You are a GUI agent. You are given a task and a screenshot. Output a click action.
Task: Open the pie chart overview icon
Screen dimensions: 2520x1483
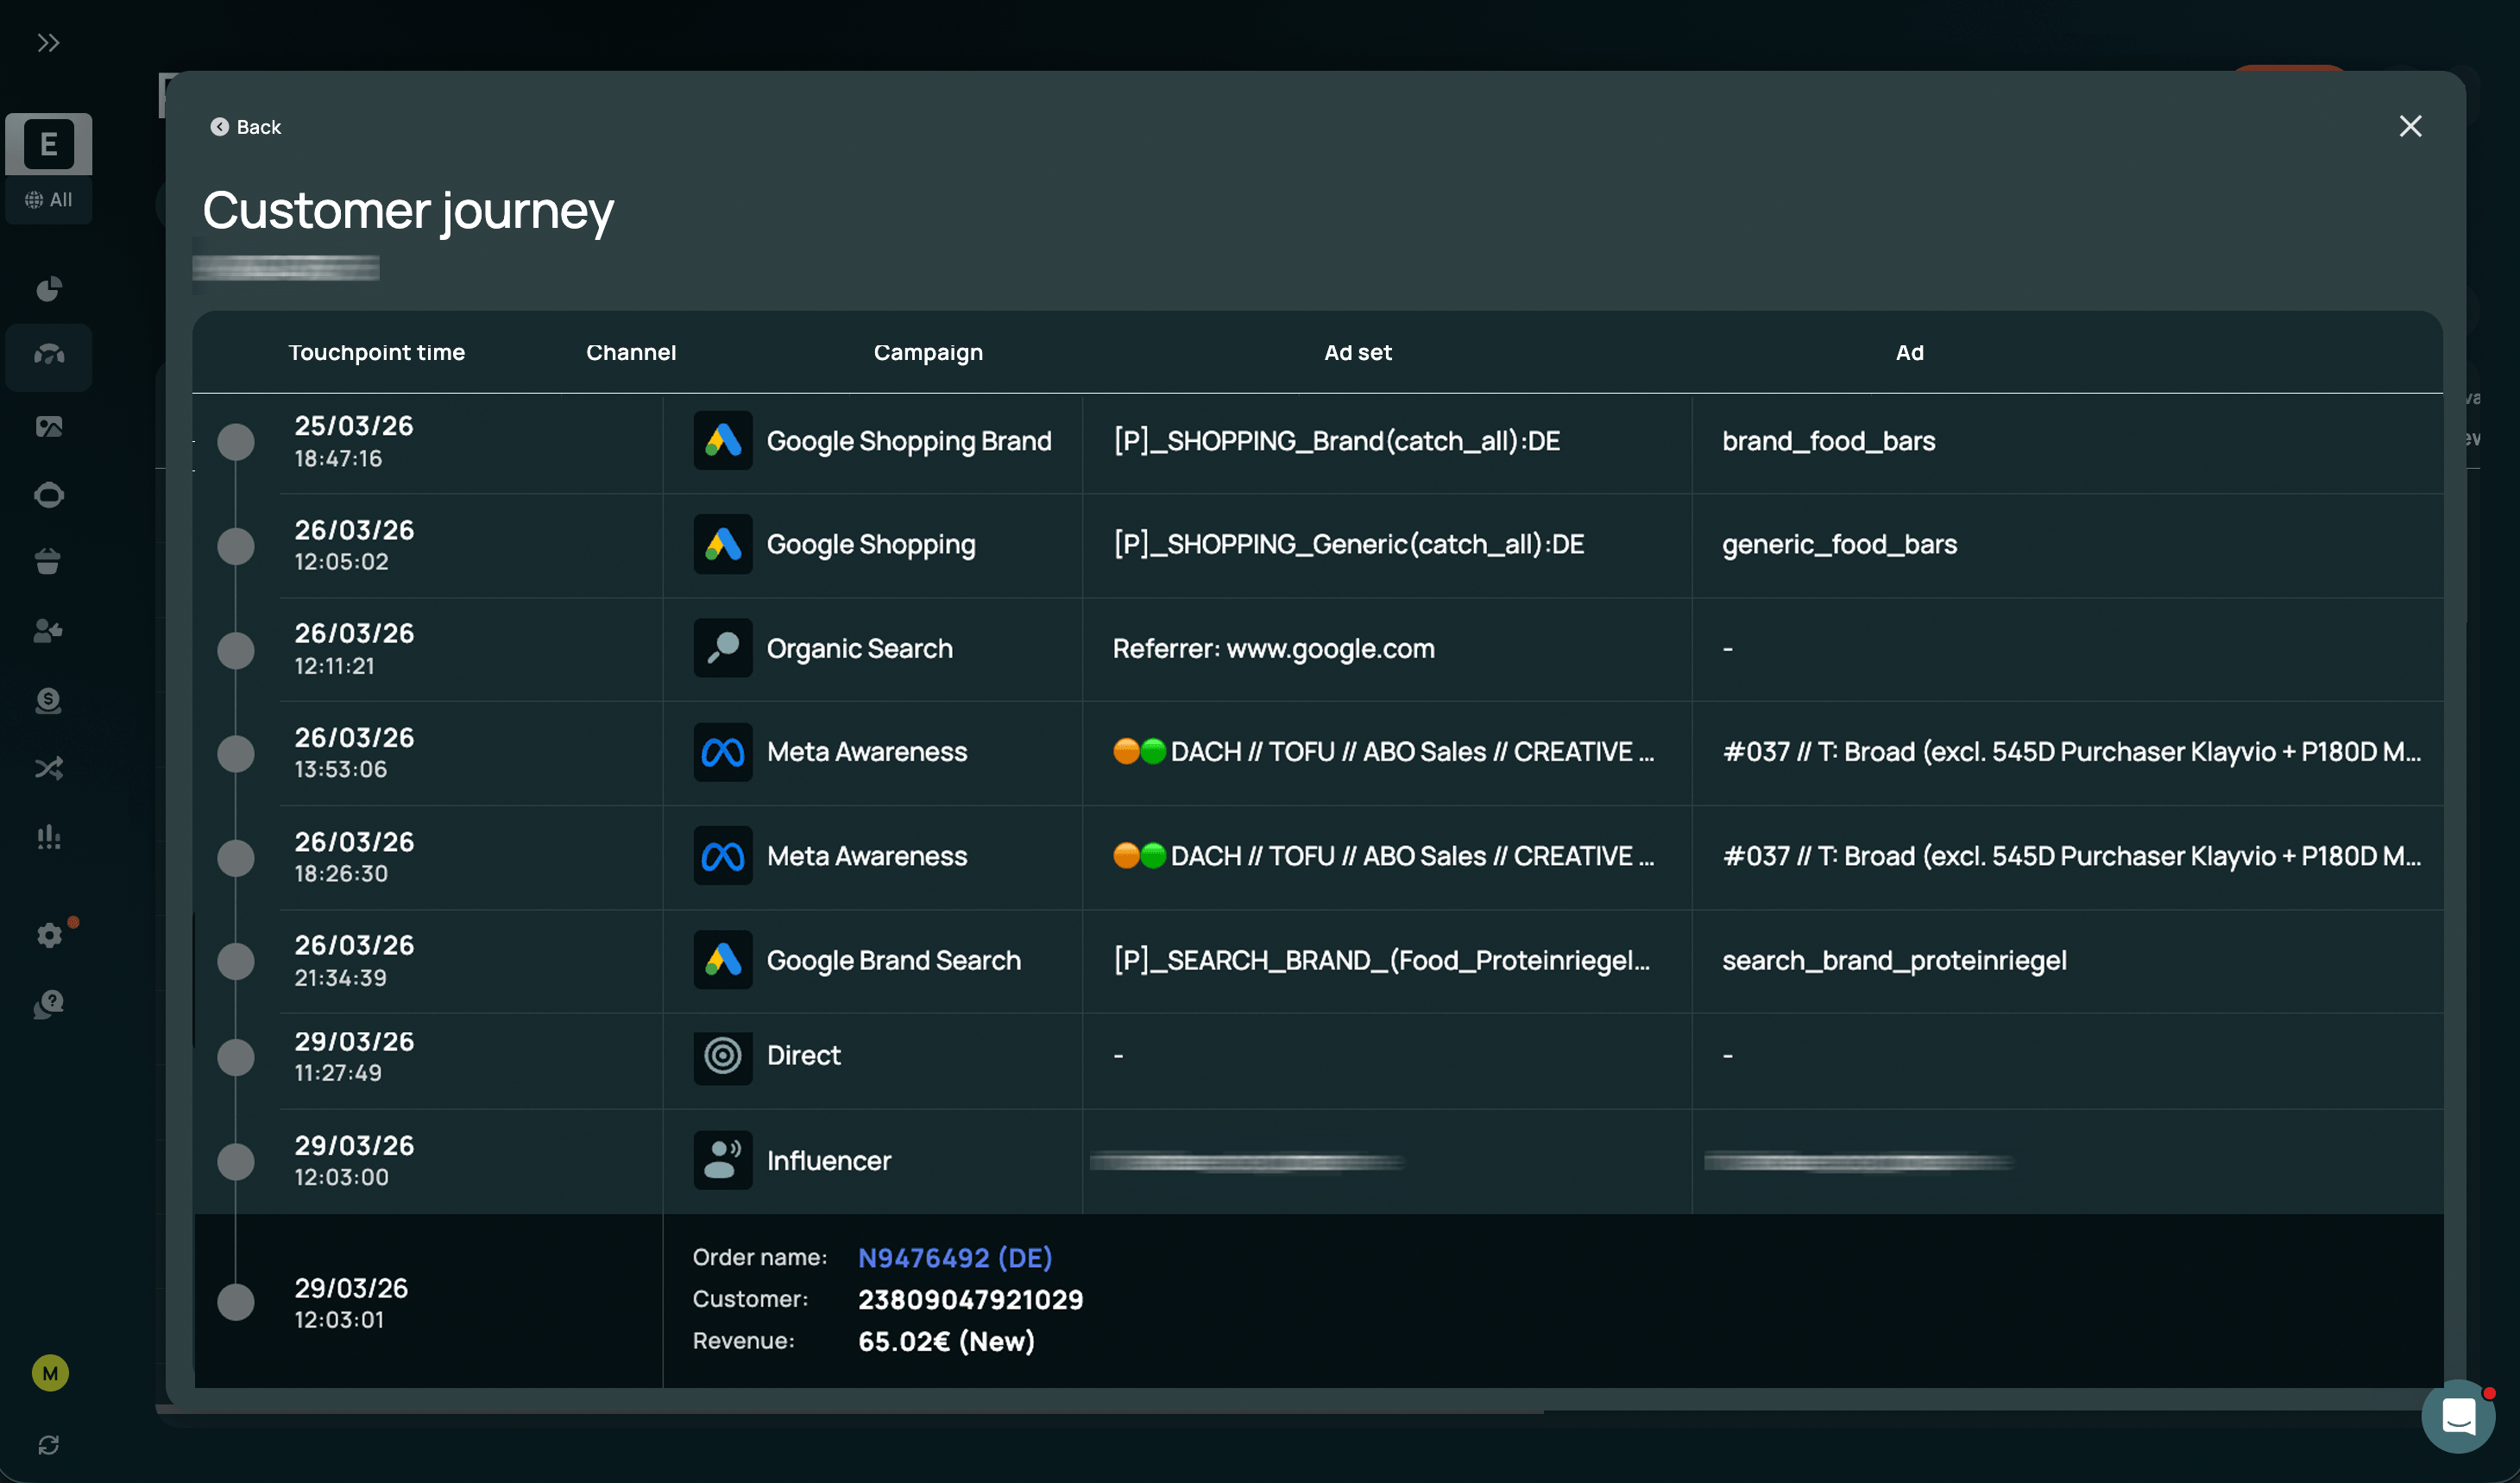[x=48, y=289]
